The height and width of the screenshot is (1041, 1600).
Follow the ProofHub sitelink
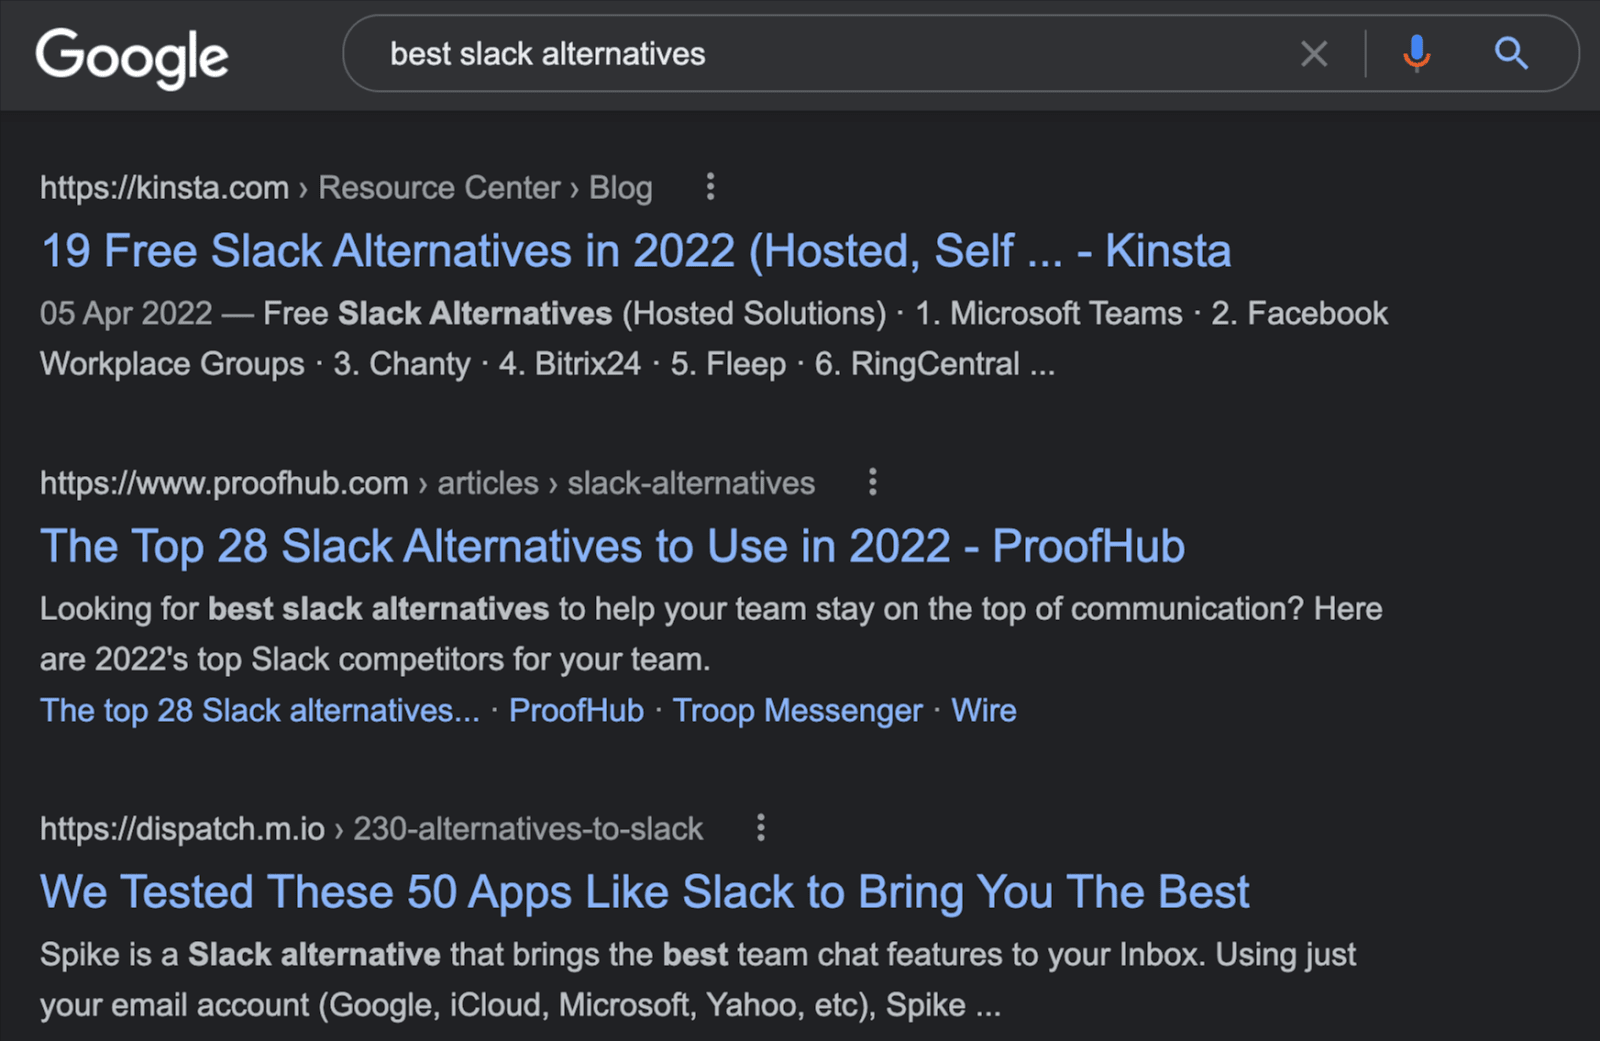576,711
